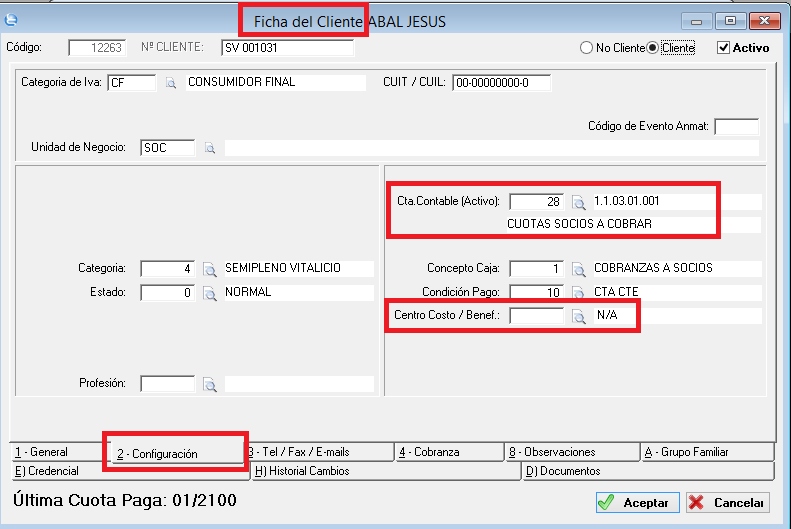Click the Condición Pago lookup icon

(x=578, y=292)
